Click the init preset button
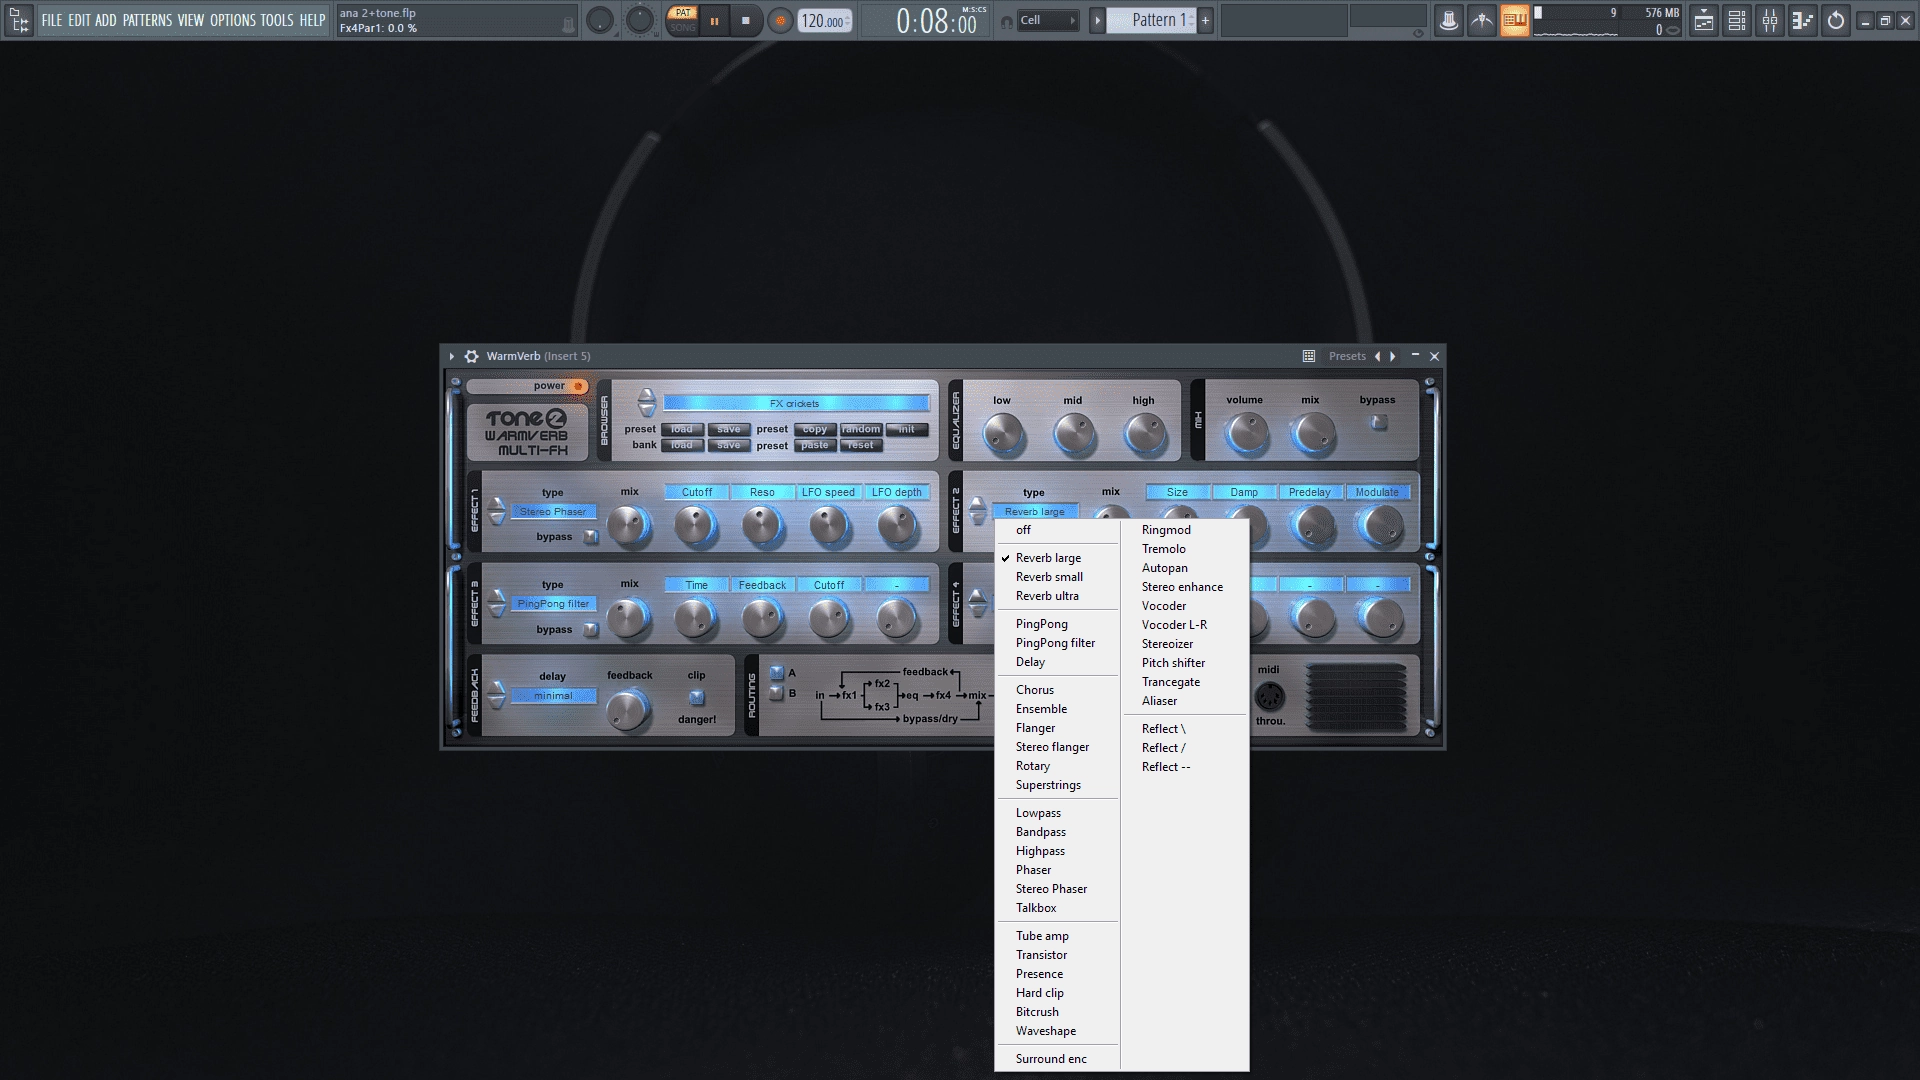The image size is (1920, 1080). (907, 429)
